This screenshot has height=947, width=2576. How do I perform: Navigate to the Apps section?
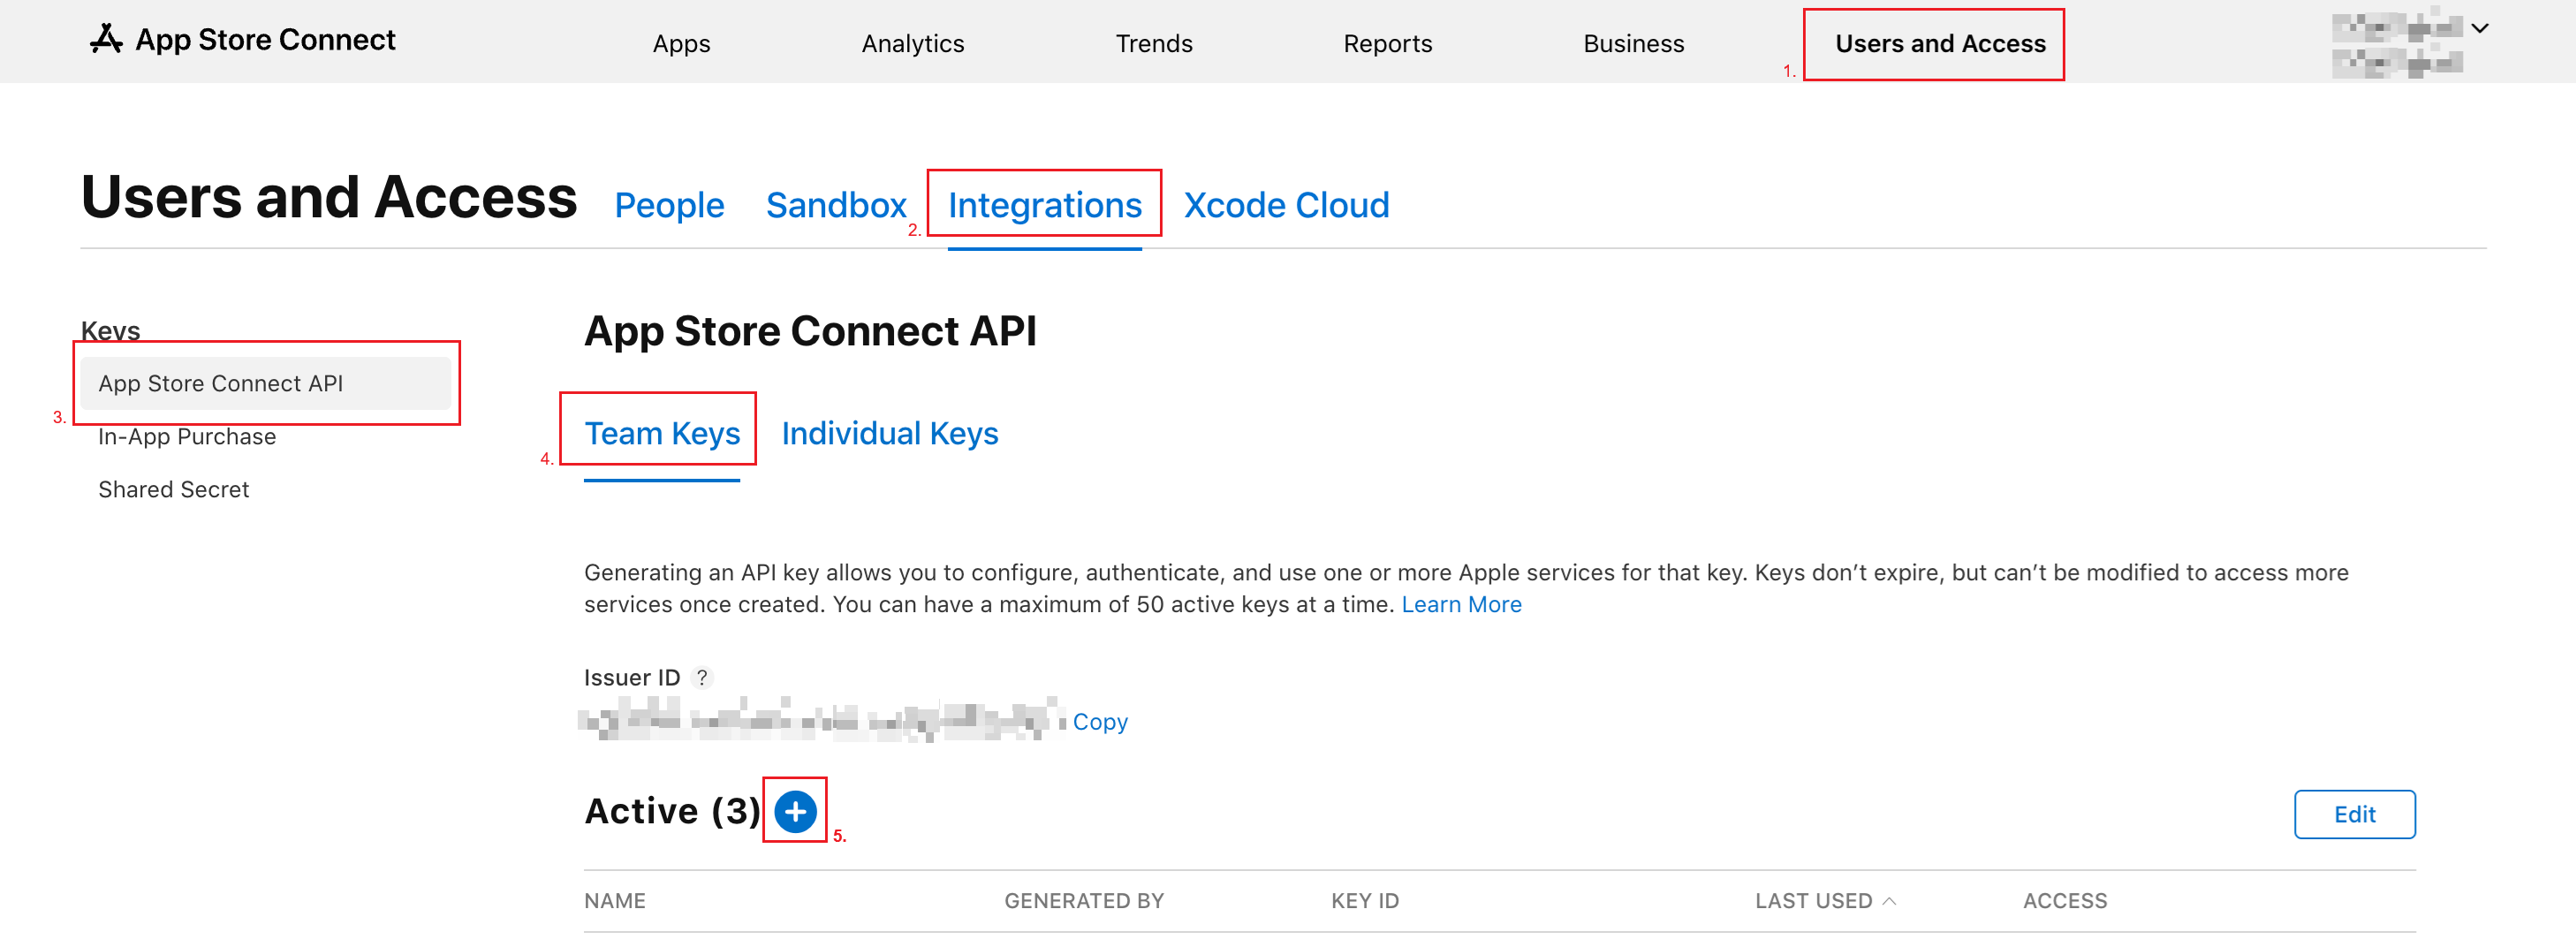681,43
